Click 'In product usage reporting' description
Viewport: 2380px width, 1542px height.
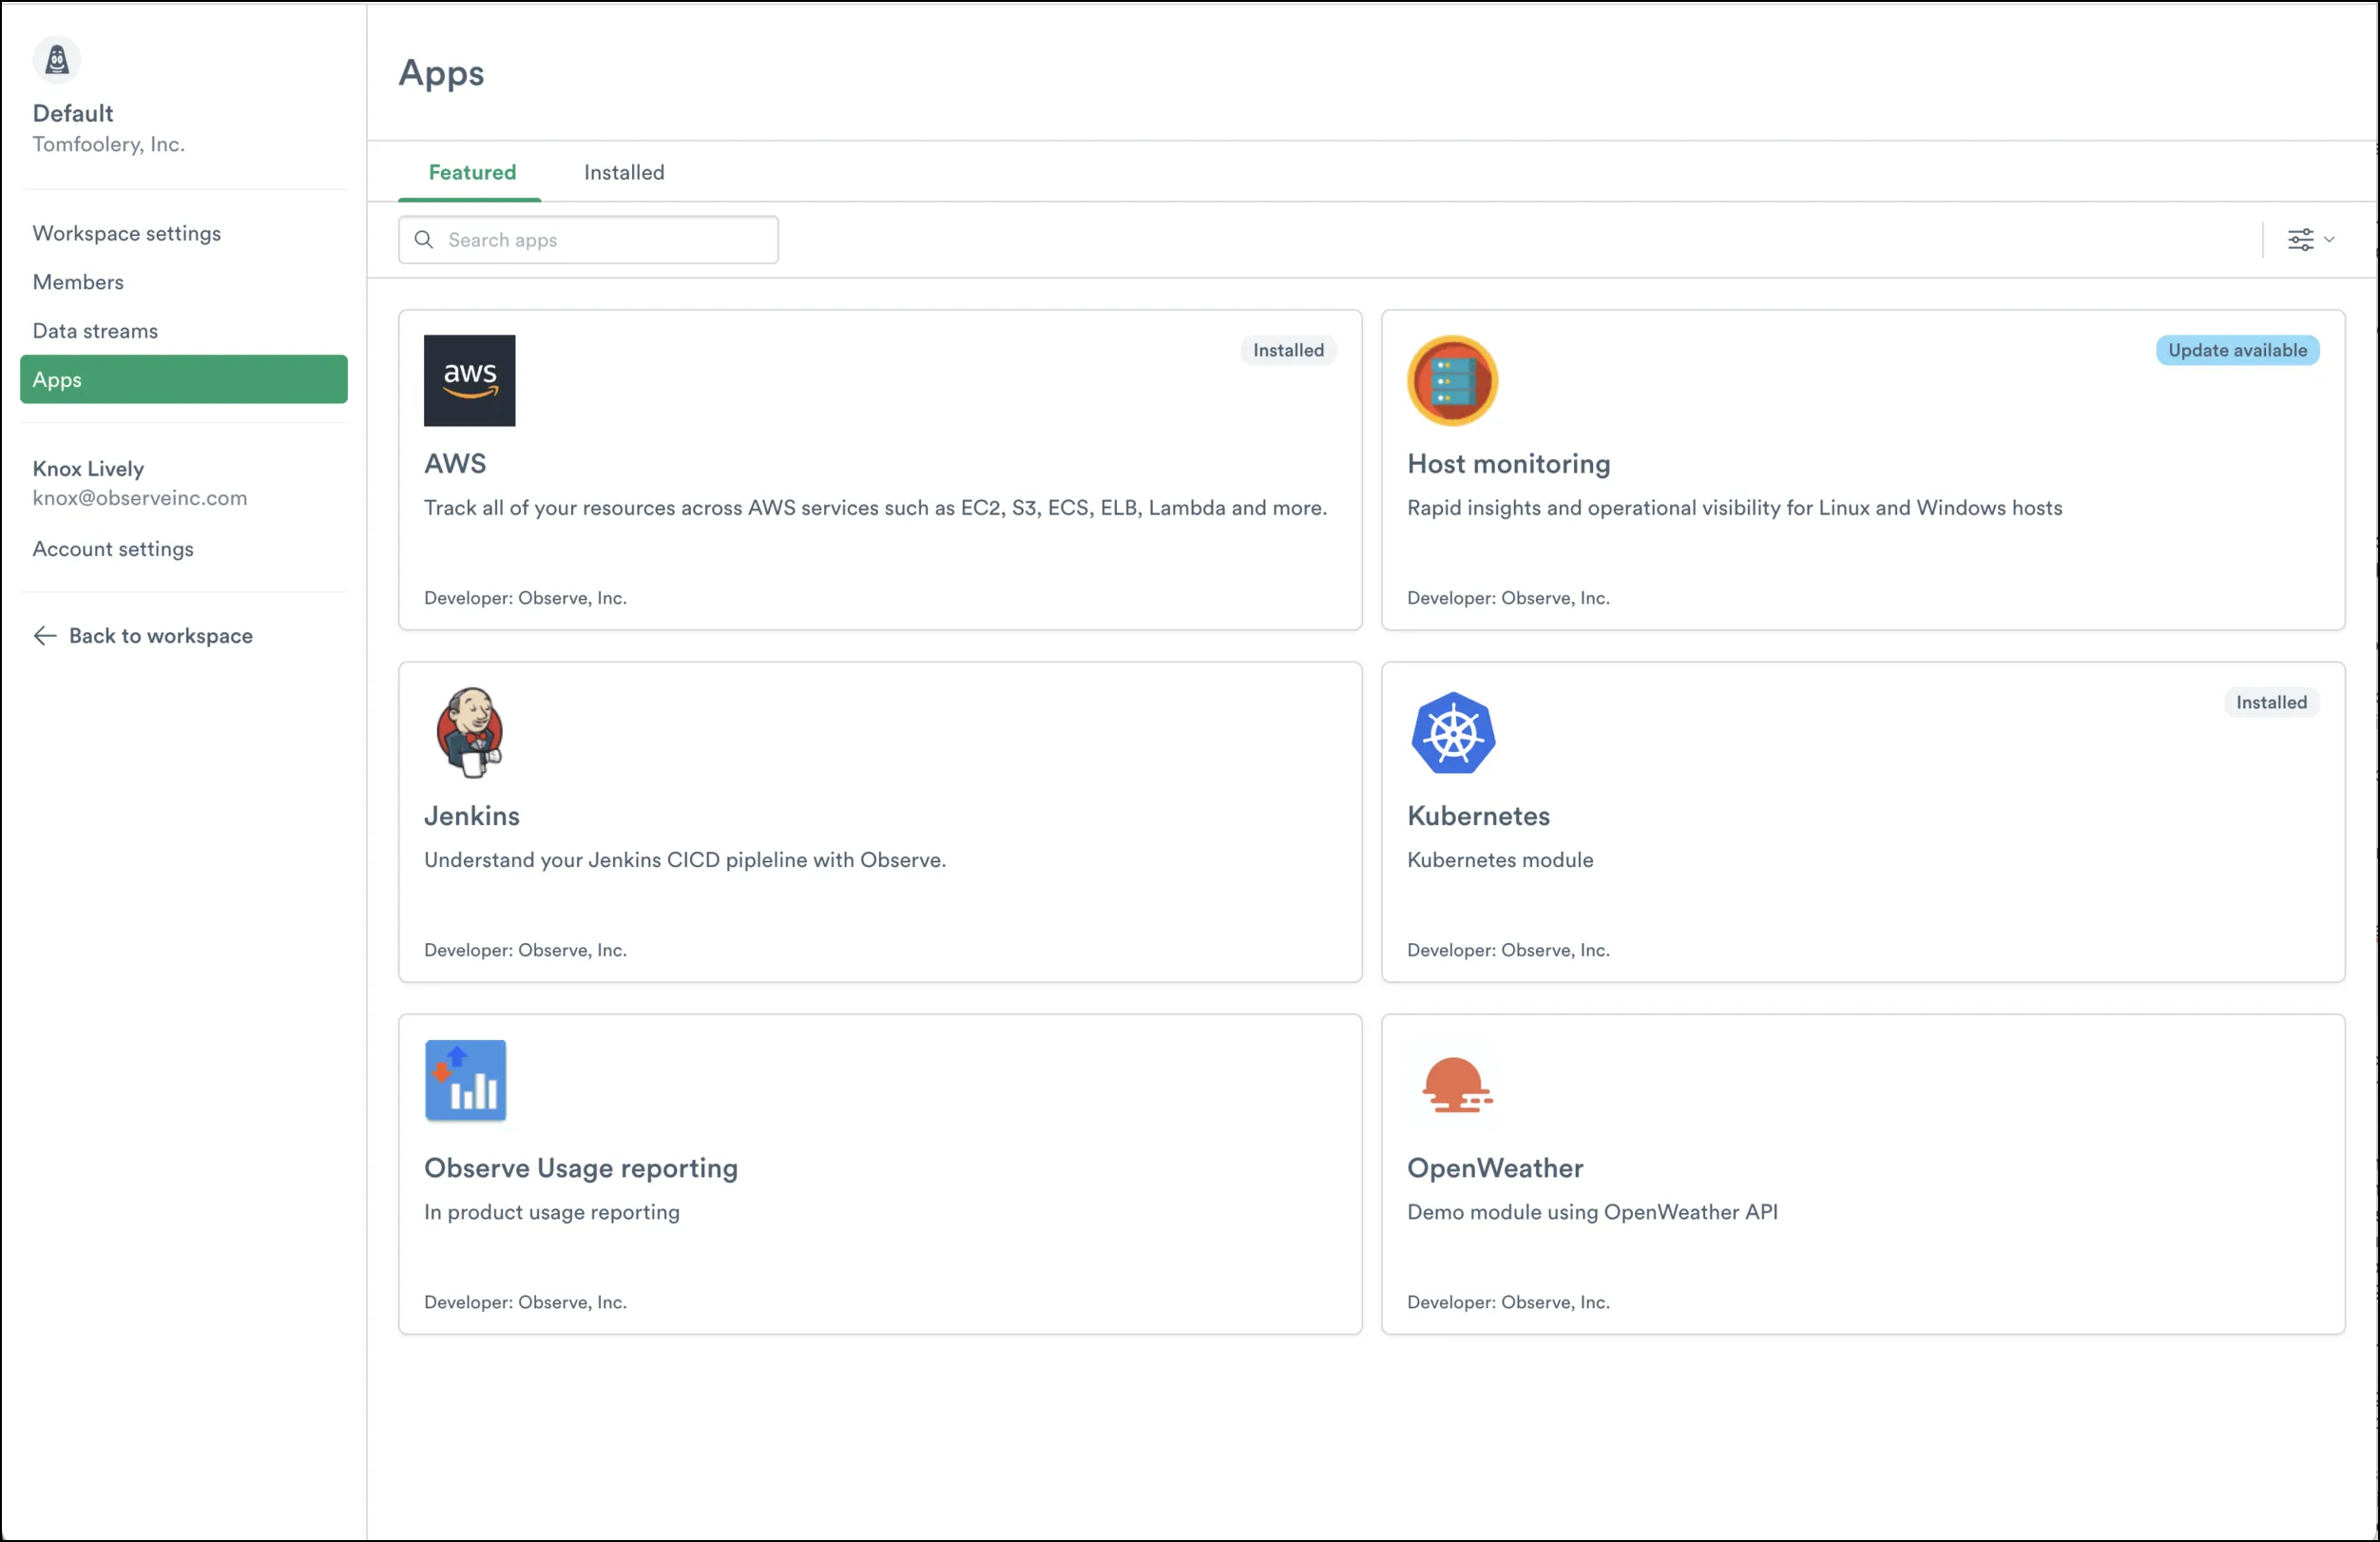[x=552, y=1212]
